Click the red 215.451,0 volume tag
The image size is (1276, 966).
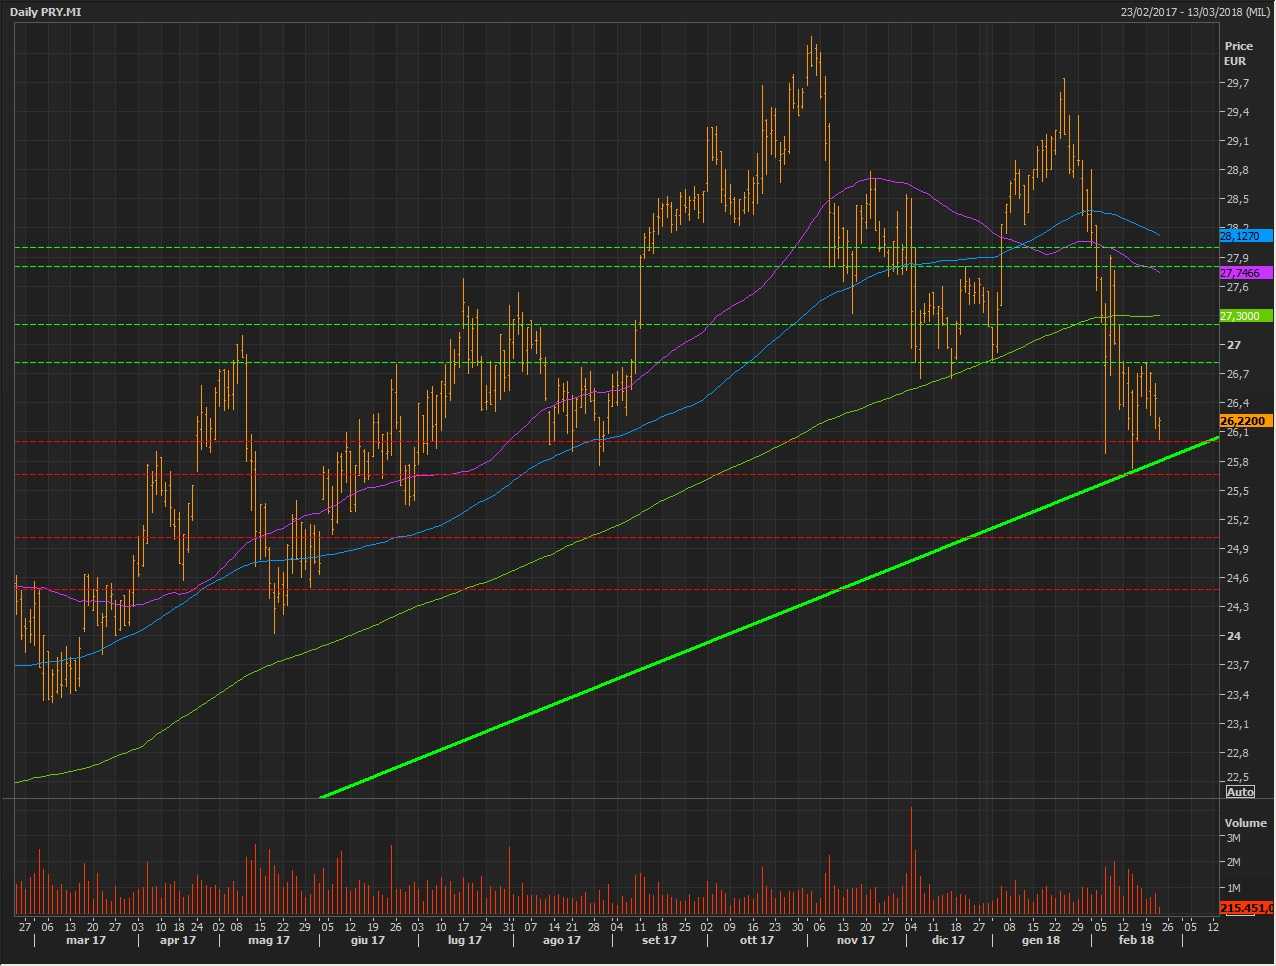click(x=1246, y=908)
